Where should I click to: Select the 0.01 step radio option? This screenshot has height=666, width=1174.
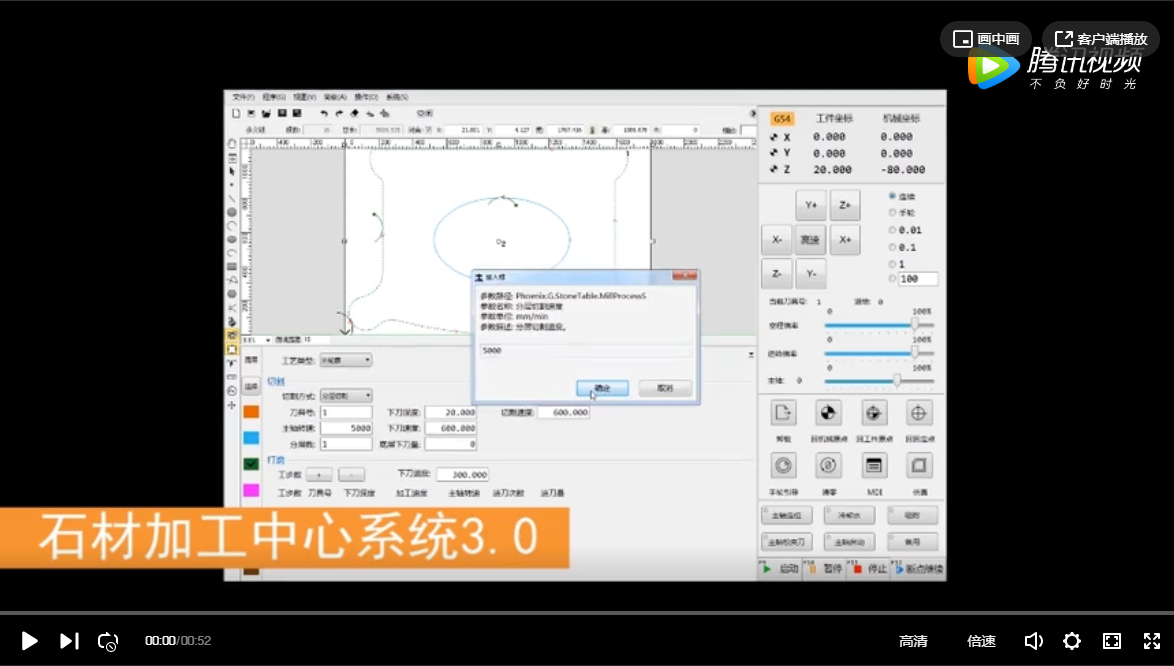coord(893,230)
